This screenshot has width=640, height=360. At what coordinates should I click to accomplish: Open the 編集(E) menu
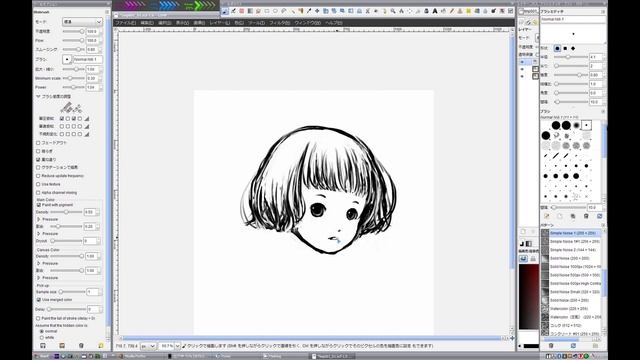[147, 23]
